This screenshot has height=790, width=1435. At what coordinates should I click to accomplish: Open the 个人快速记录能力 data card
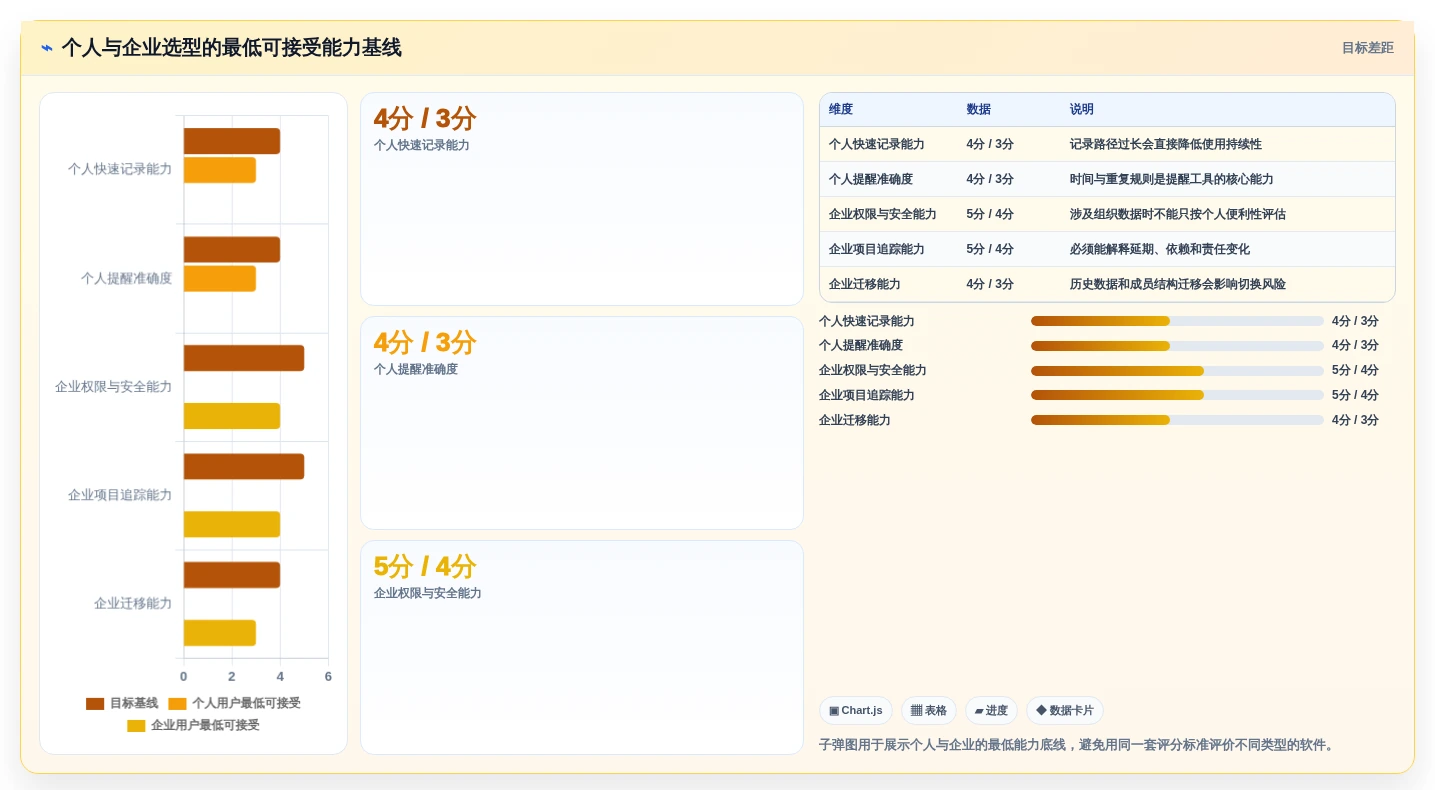pyautogui.click(x=582, y=199)
